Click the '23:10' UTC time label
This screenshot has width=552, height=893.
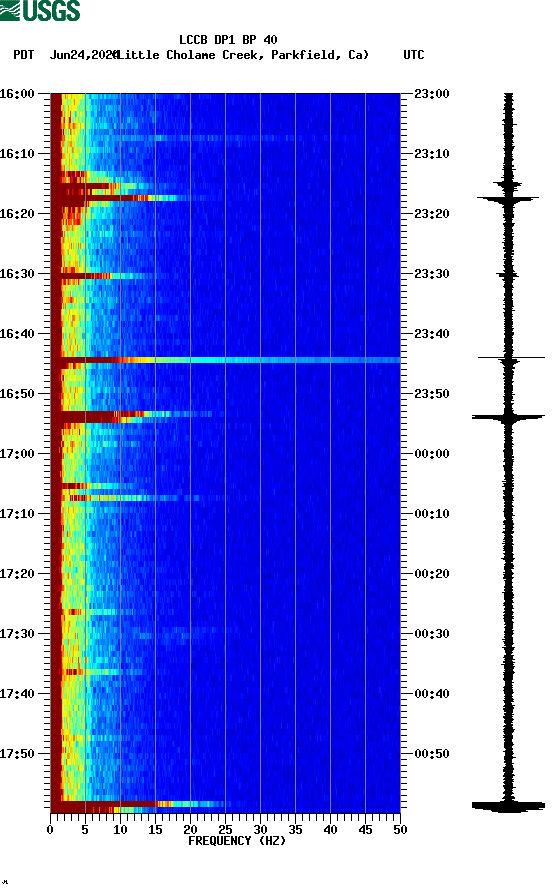pos(432,154)
